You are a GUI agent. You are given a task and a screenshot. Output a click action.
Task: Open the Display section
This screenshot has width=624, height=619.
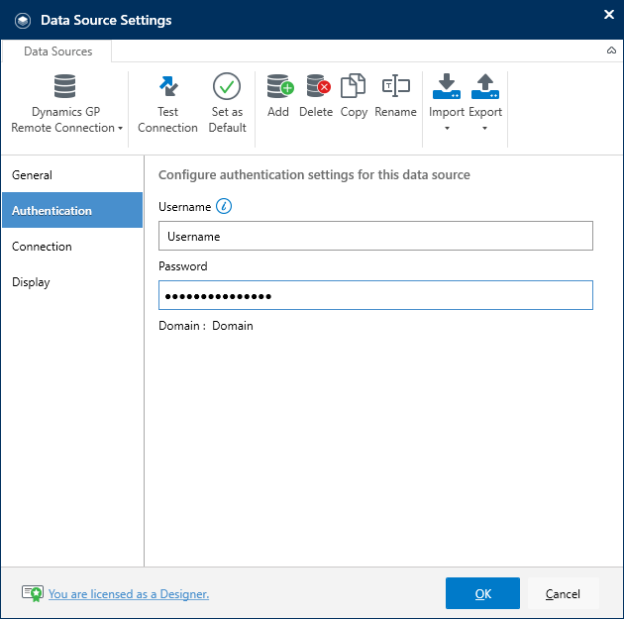click(x=72, y=282)
